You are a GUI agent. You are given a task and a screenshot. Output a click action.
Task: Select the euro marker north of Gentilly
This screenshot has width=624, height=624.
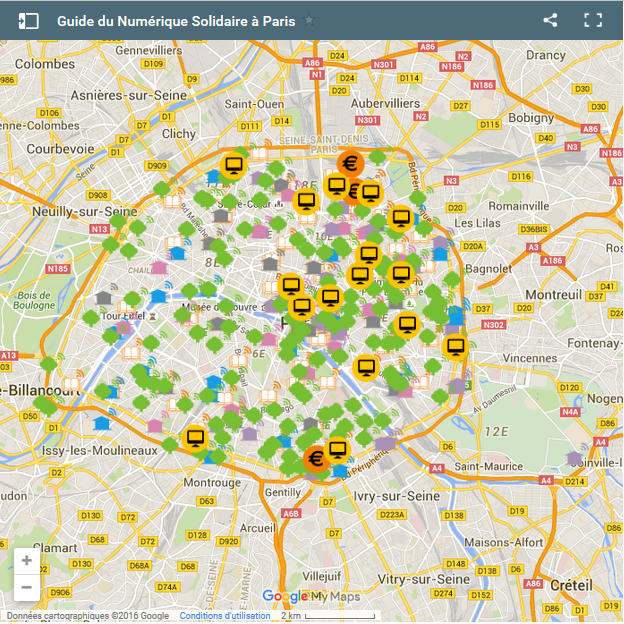pos(316,460)
